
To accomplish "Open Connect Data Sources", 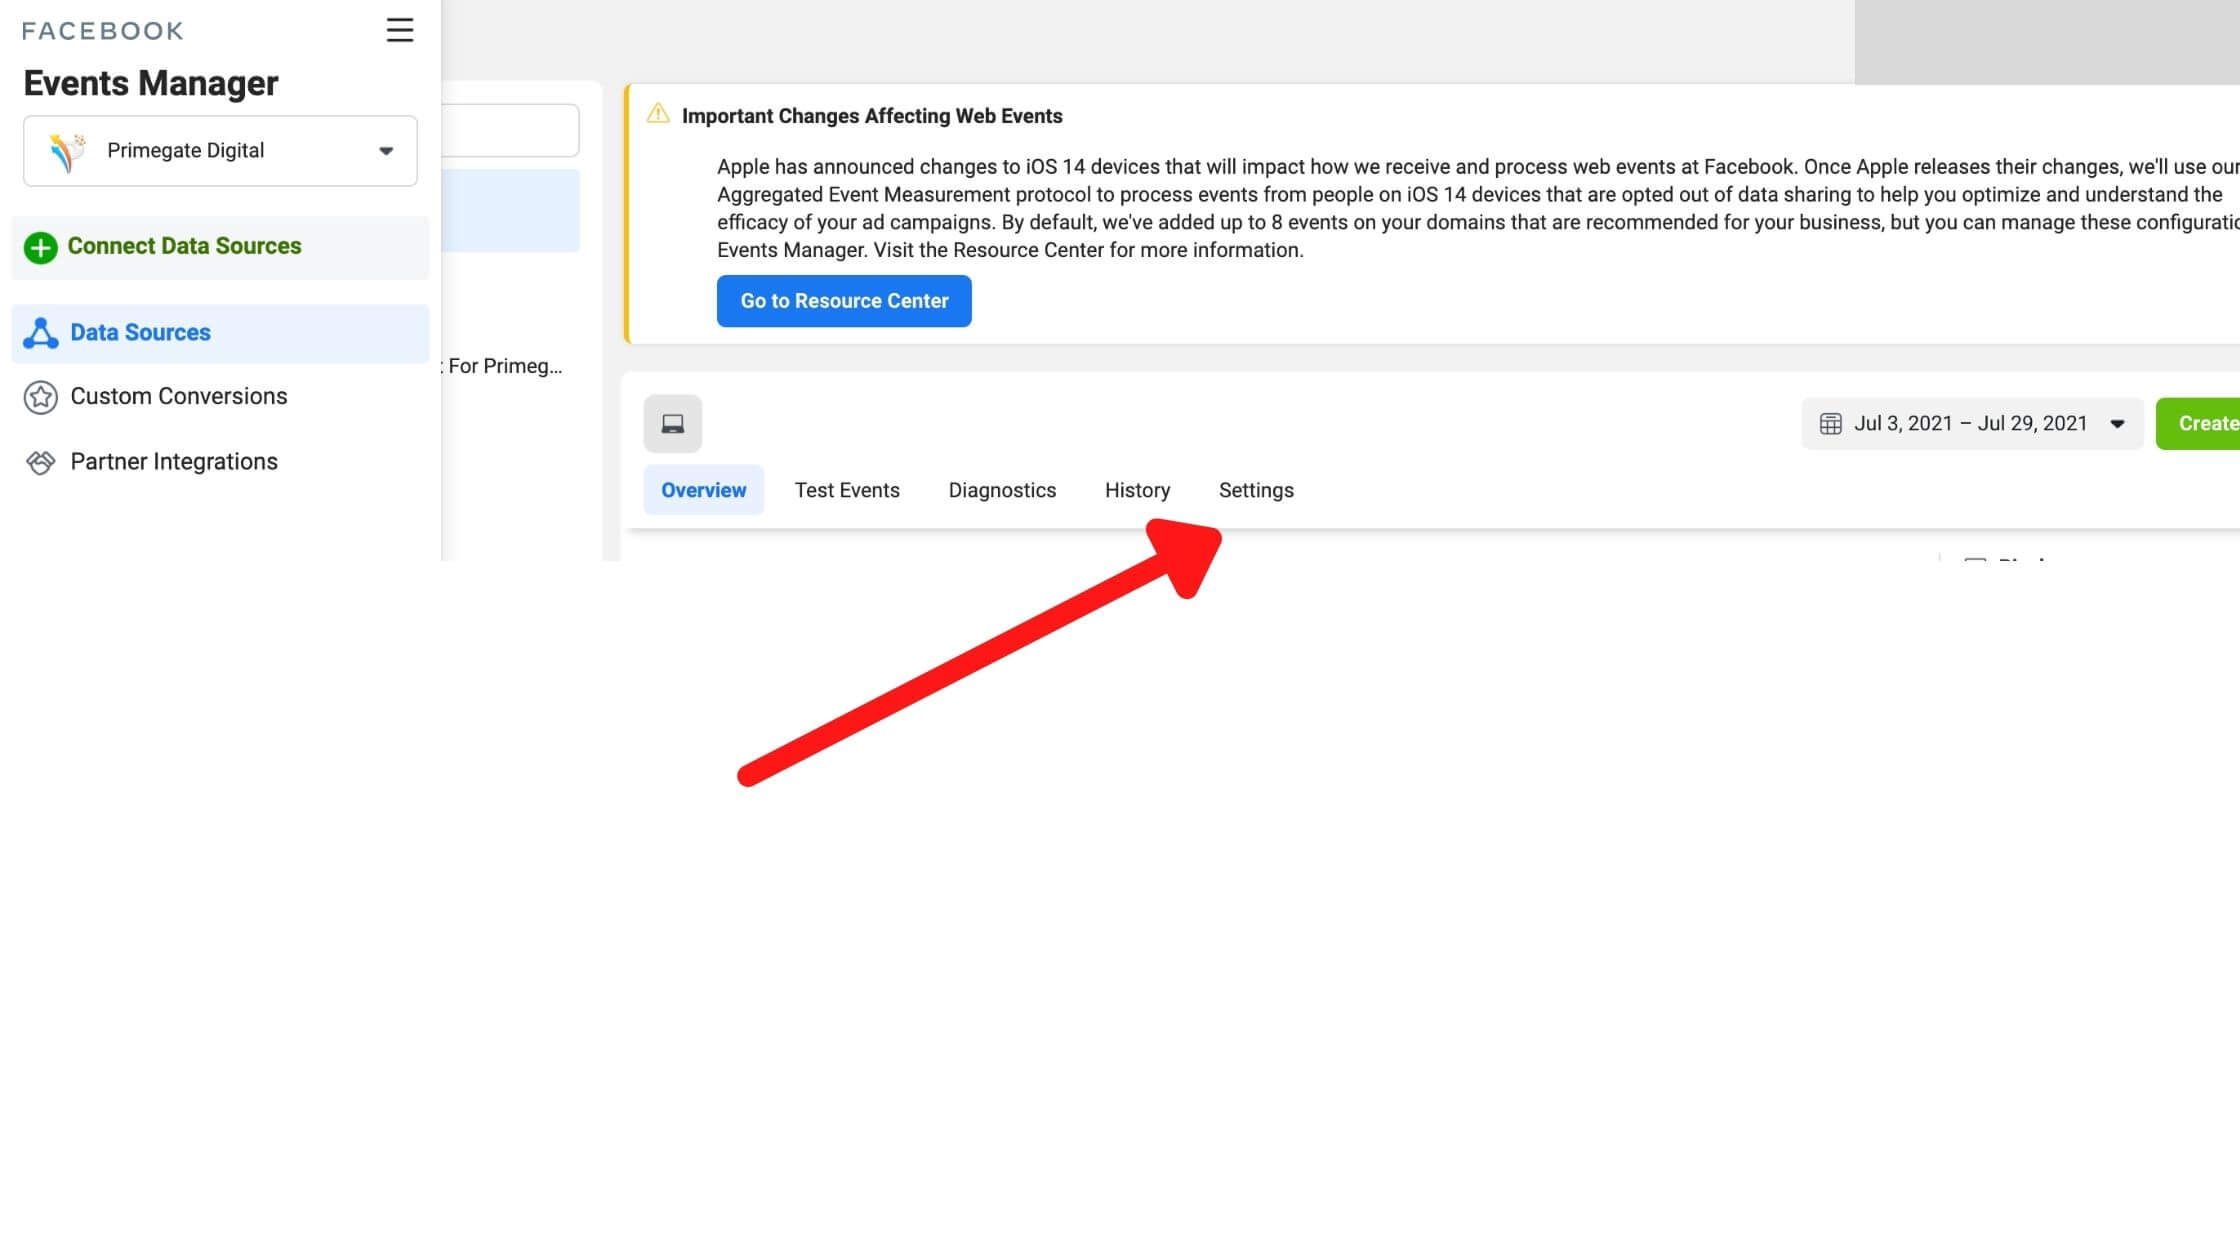I will point(220,247).
